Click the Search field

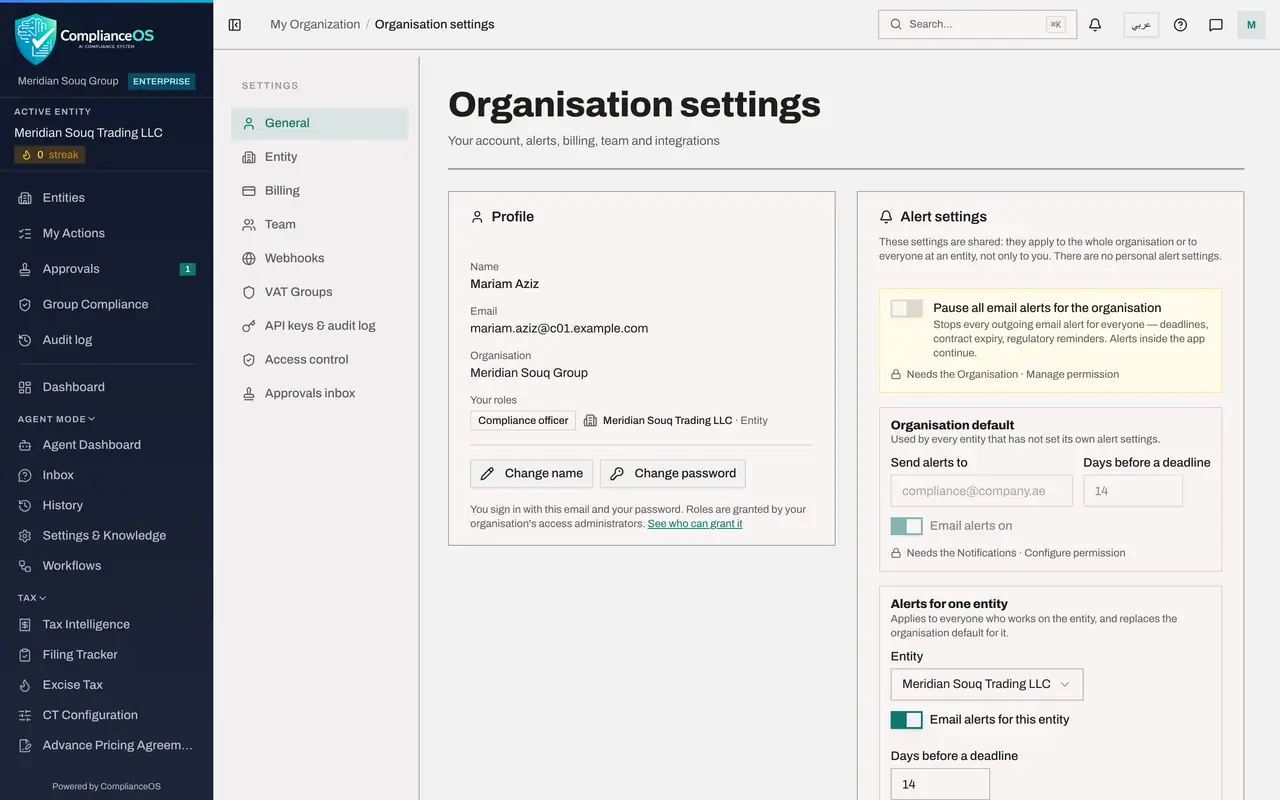coord(977,25)
